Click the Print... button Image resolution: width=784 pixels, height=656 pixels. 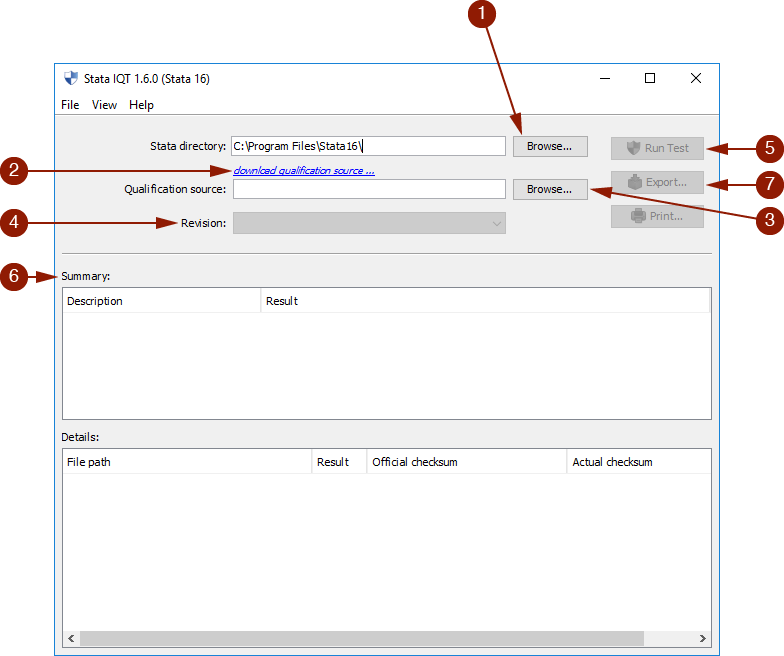[657, 216]
